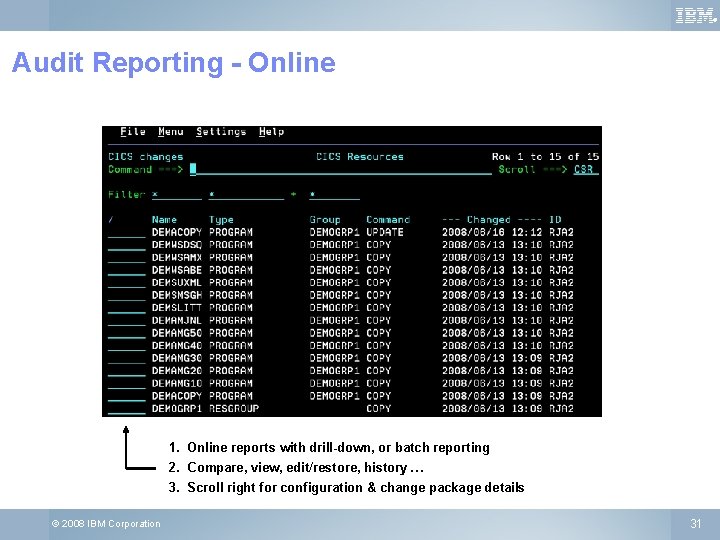
Task: Select the resource name DEMSLITT
Action: tap(177, 308)
